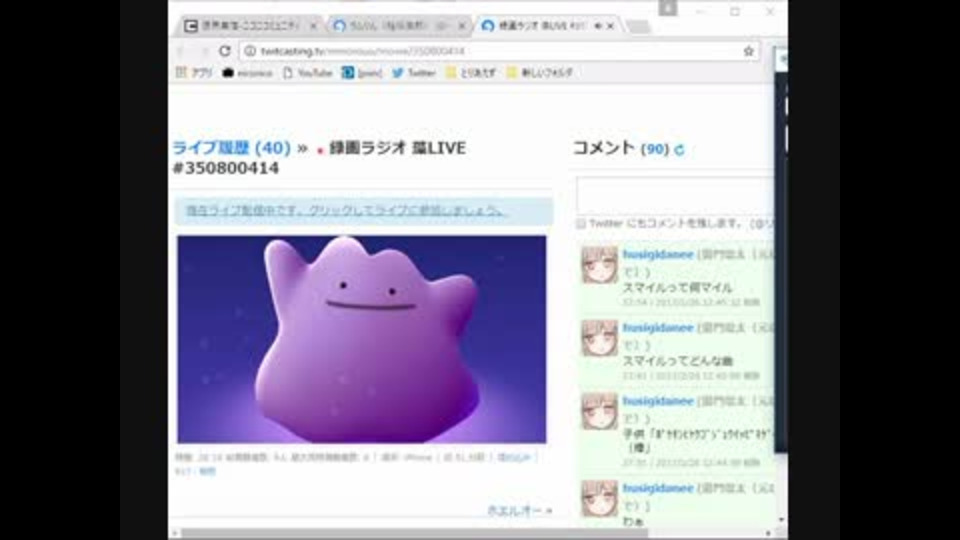This screenshot has height=540, width=960.
Task: Focus the twitcasting.tv address bar
Action: pyautogui.click(x=499, y=51)
